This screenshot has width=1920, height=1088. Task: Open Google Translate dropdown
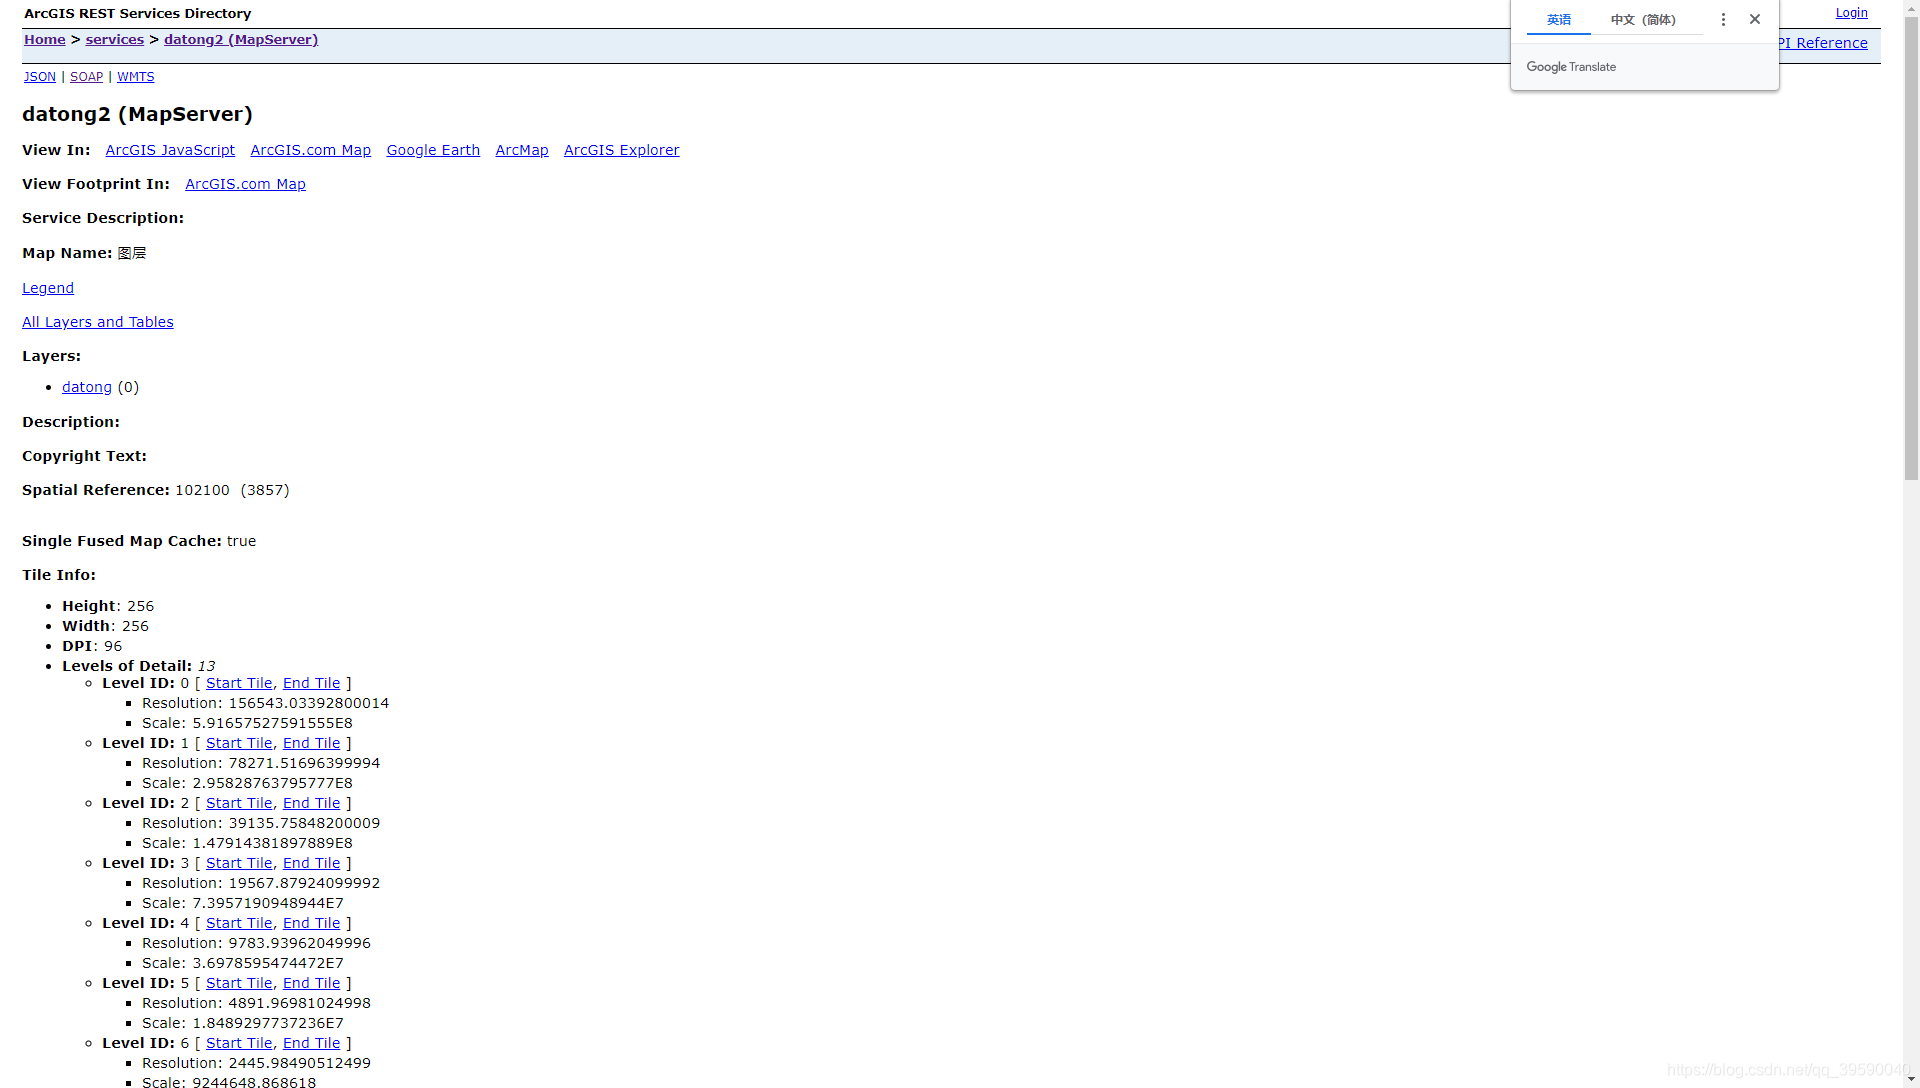pyautogui.click(x=1725, y=20)
